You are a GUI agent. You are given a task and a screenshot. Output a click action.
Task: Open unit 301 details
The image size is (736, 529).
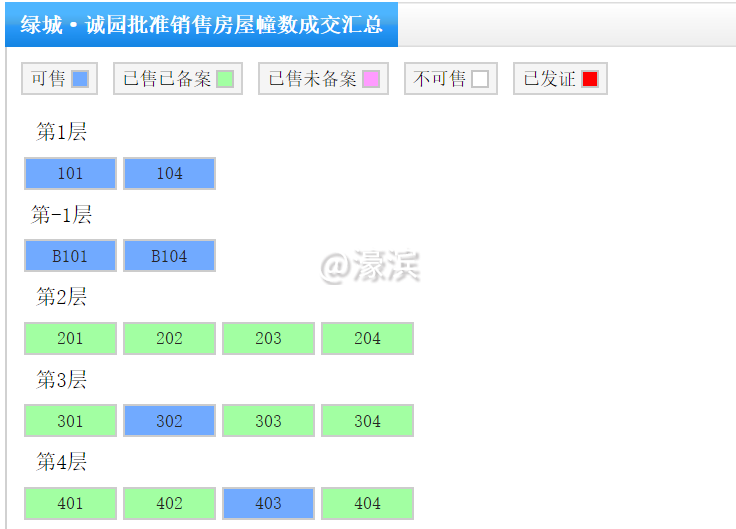click(70, 421)
